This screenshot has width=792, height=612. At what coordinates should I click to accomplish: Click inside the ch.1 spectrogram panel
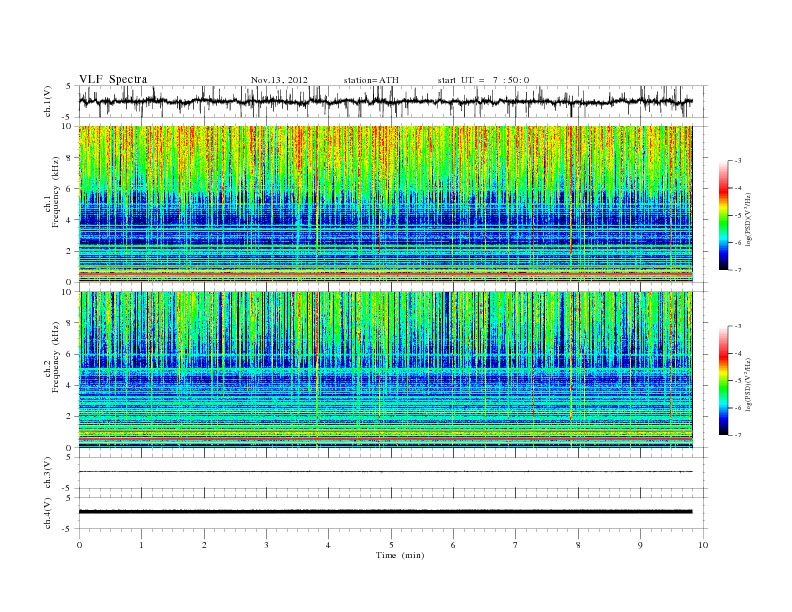pyautogui.click(x=385, y=204)
